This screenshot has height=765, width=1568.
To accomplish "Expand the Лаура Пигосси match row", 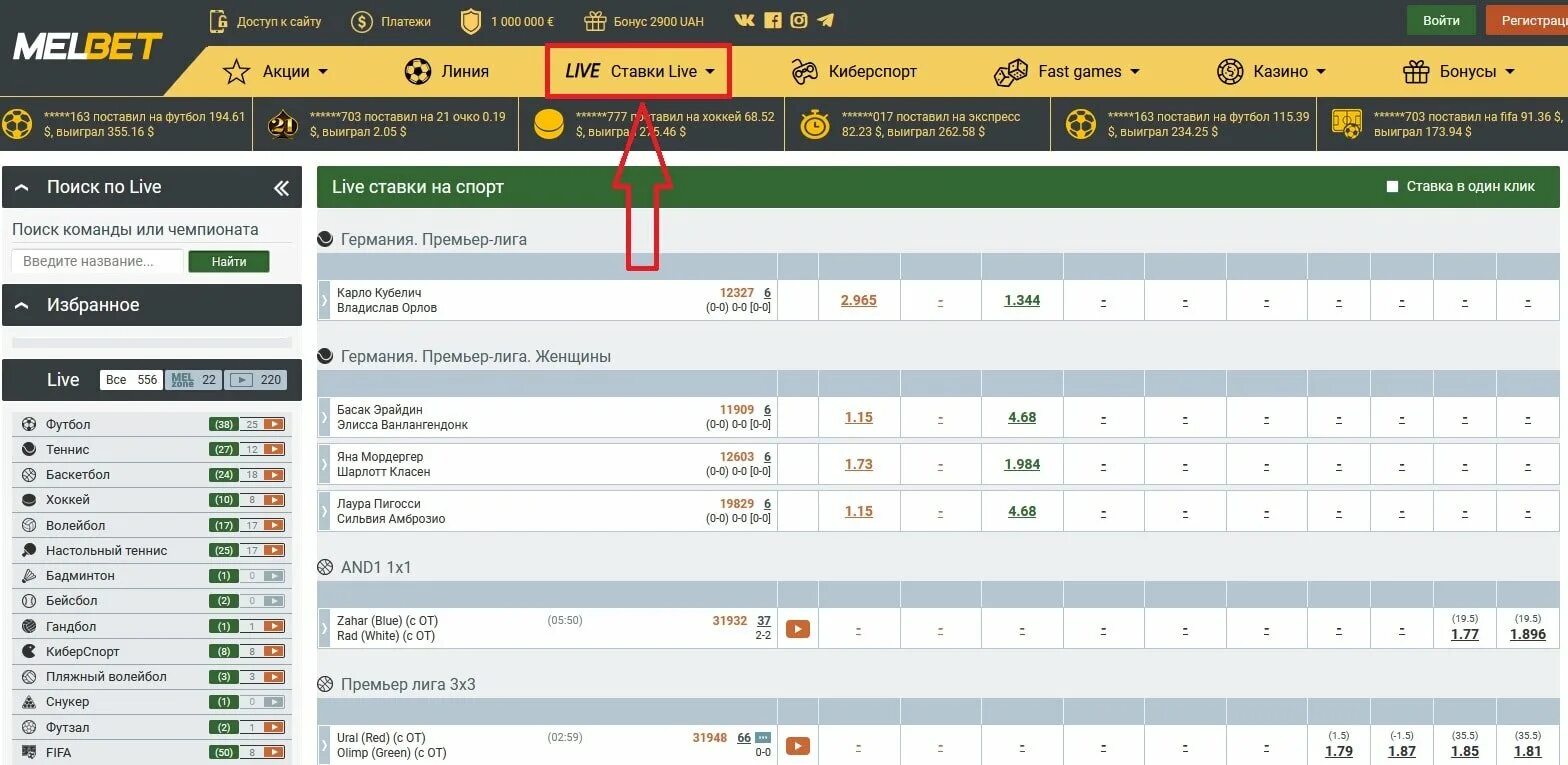I will [x=324, y=511].
